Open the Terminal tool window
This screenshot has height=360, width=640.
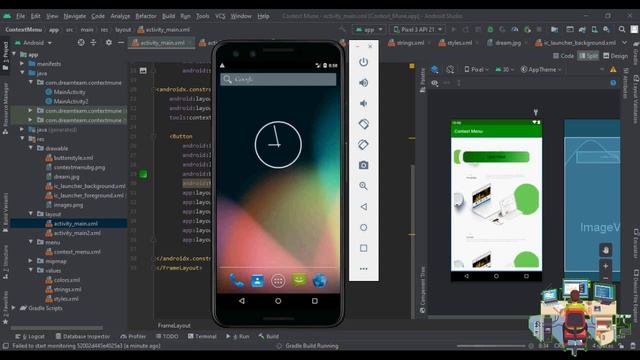[202, 336]
